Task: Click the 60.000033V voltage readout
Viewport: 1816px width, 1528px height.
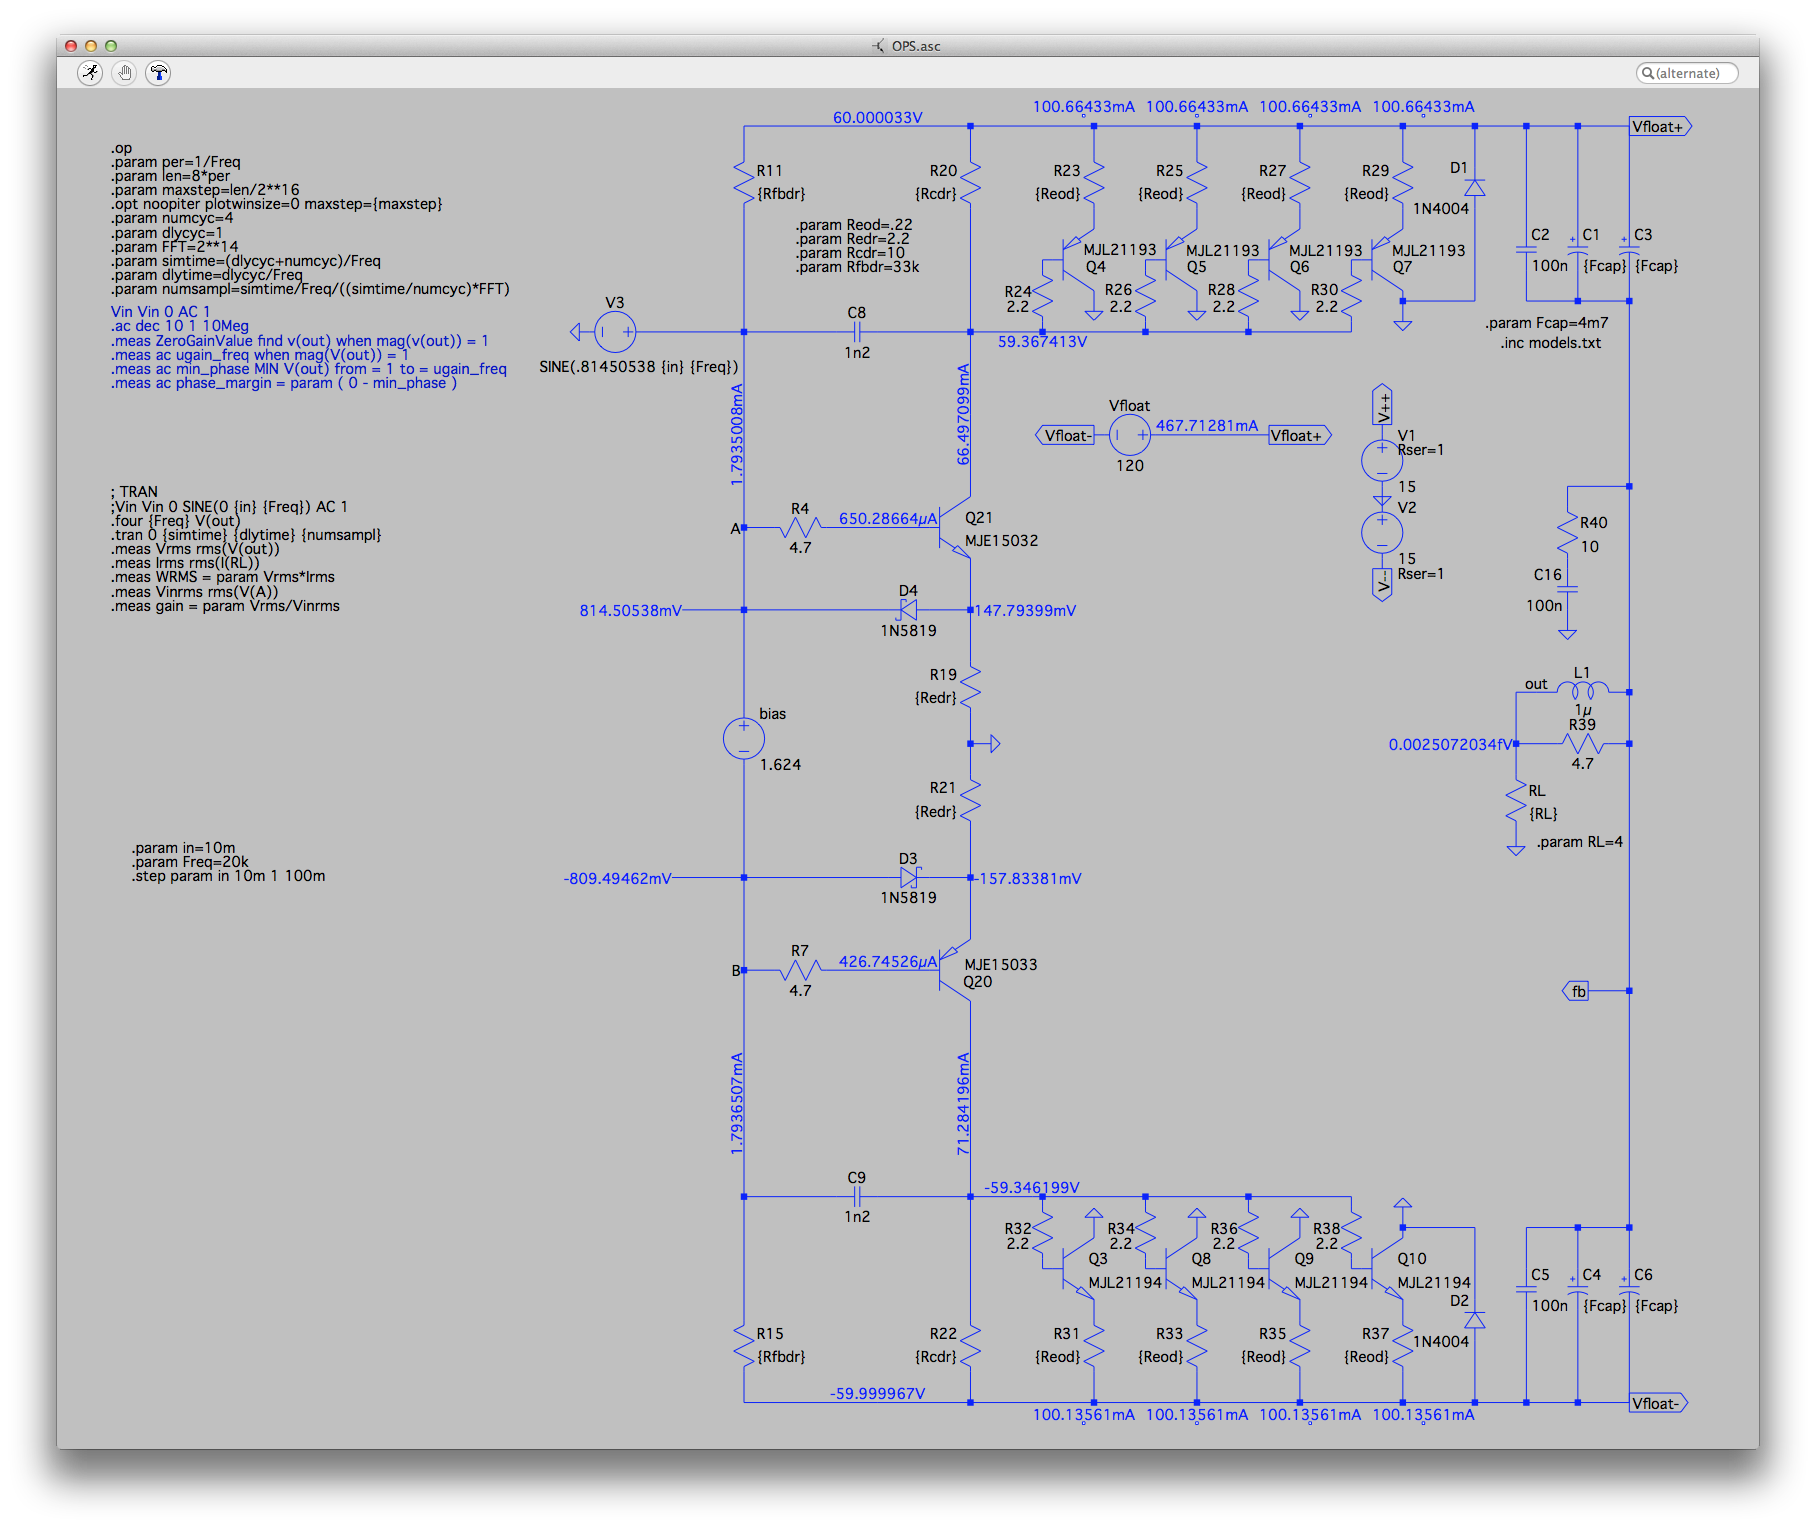Action: tap(877, 118)
